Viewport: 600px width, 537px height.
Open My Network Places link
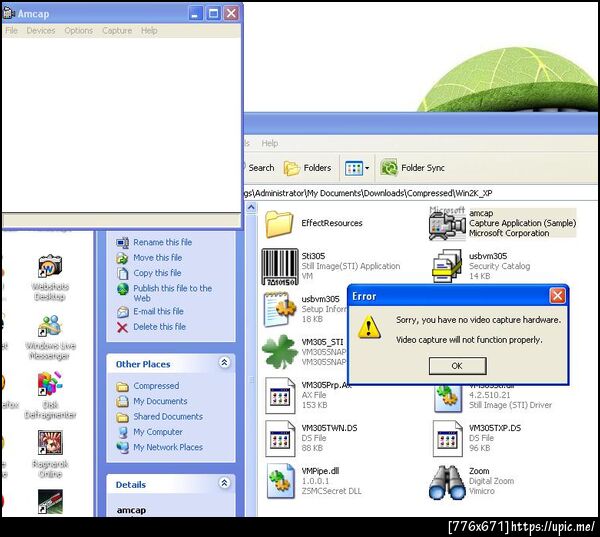pos(168,447)
